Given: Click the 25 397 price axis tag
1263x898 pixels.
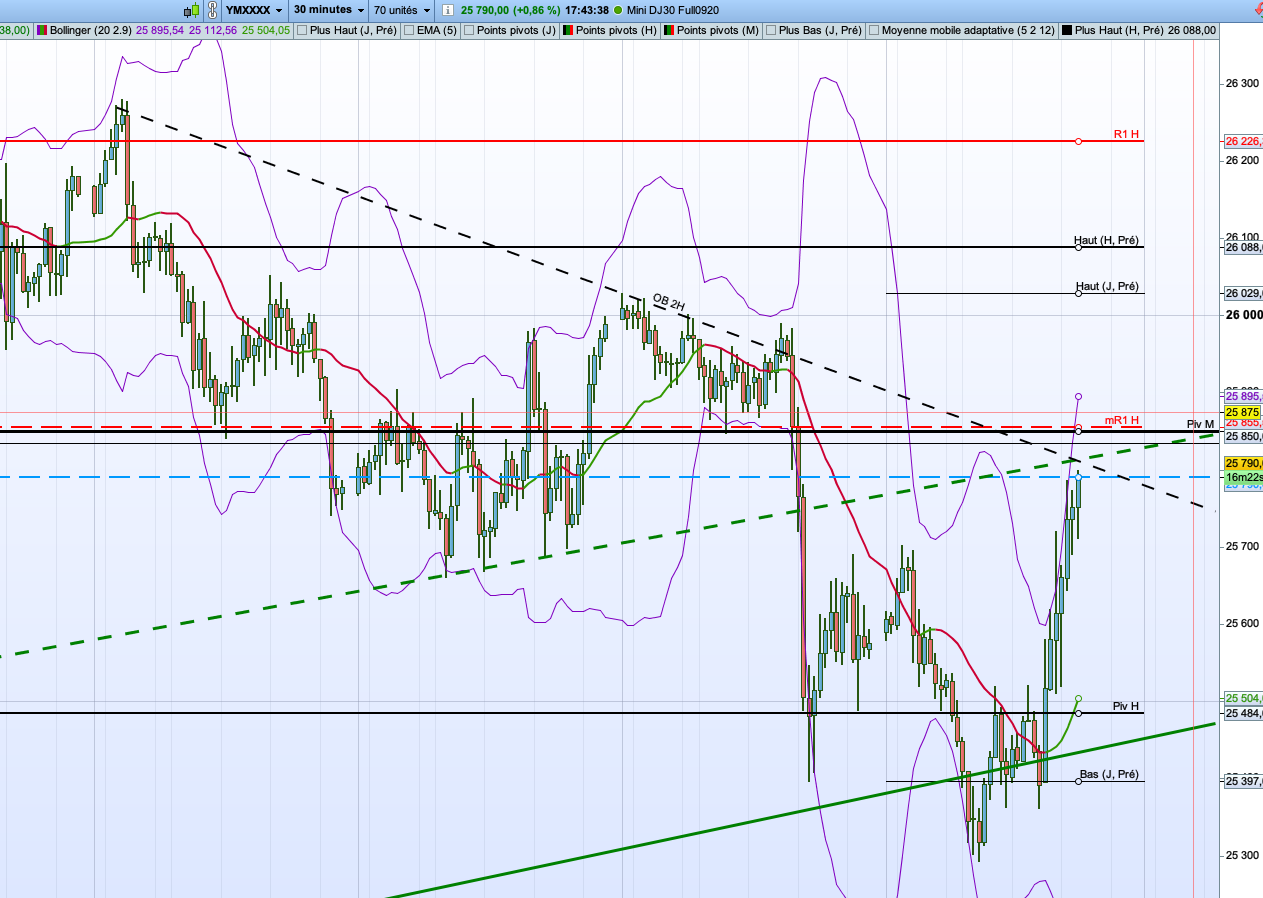Looking at the screenshot, I should click(x=1243, y=781).
